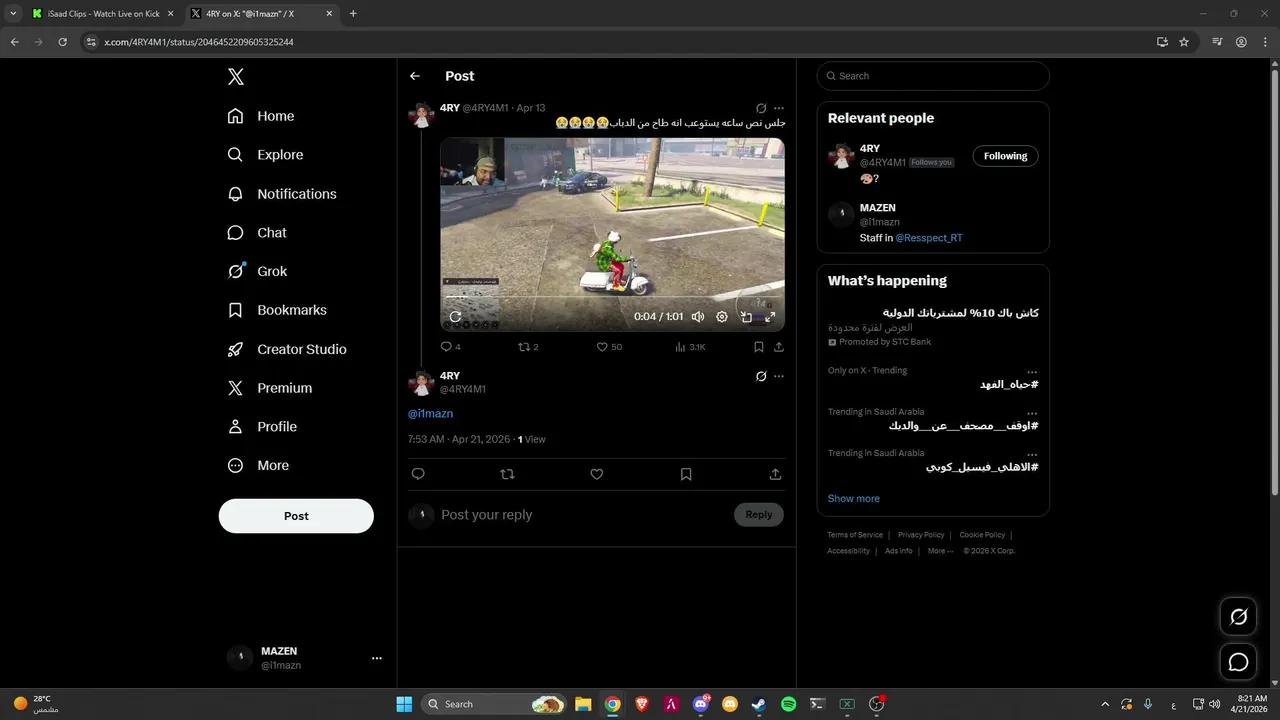Screen dimensions: 1280x720
Task: Focus the X Search box
Action: click(933, 76)
